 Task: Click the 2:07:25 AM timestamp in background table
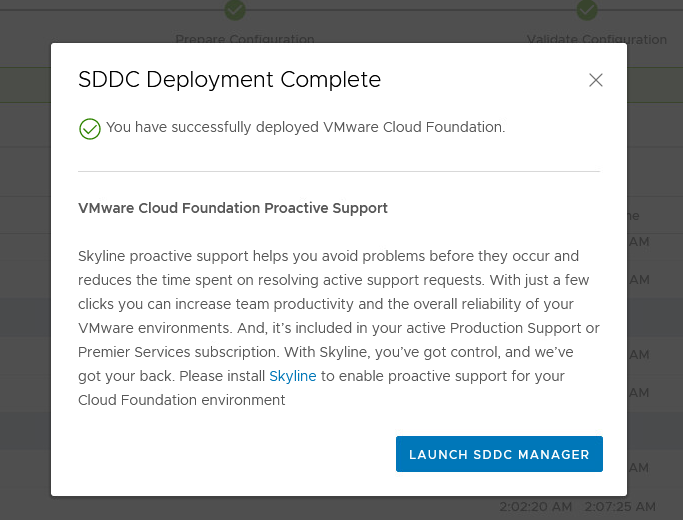coord(620,506)
